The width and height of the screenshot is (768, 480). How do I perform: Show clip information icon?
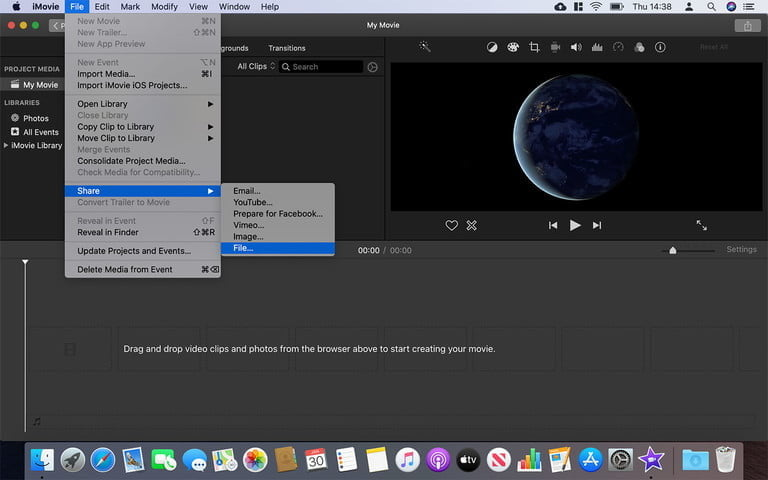coord(660,47)
